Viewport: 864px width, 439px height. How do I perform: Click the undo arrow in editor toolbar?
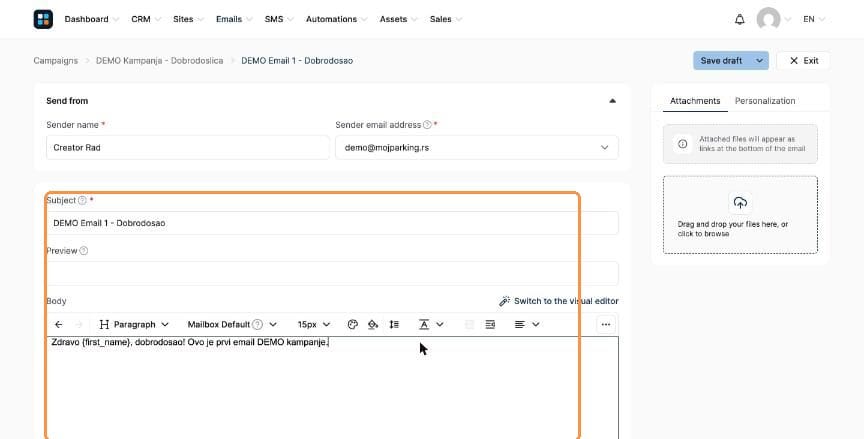click(58, 324)
